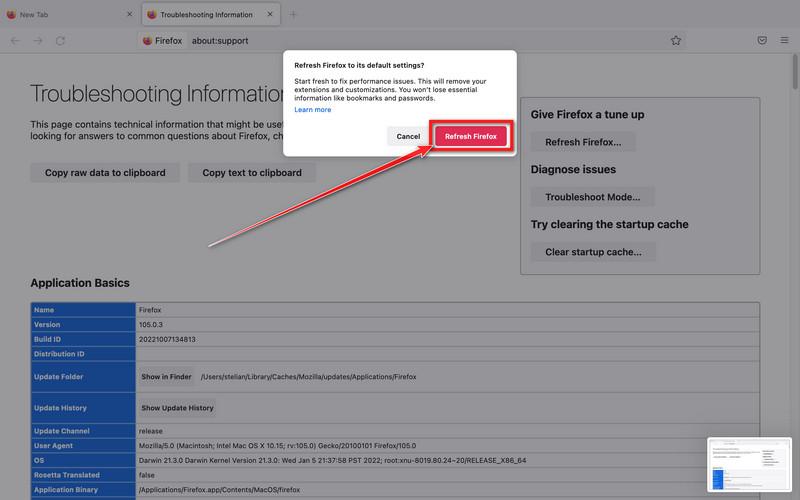The image size is (800, 500).
Task: Open the screenshot thumbnail preview
Action: 749,465
